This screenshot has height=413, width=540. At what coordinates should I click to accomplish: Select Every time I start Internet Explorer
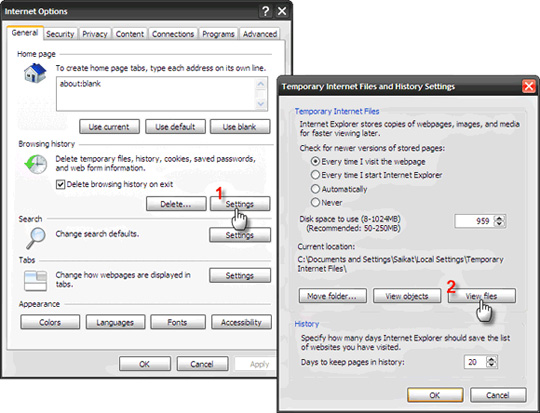(x=315, y=175)
